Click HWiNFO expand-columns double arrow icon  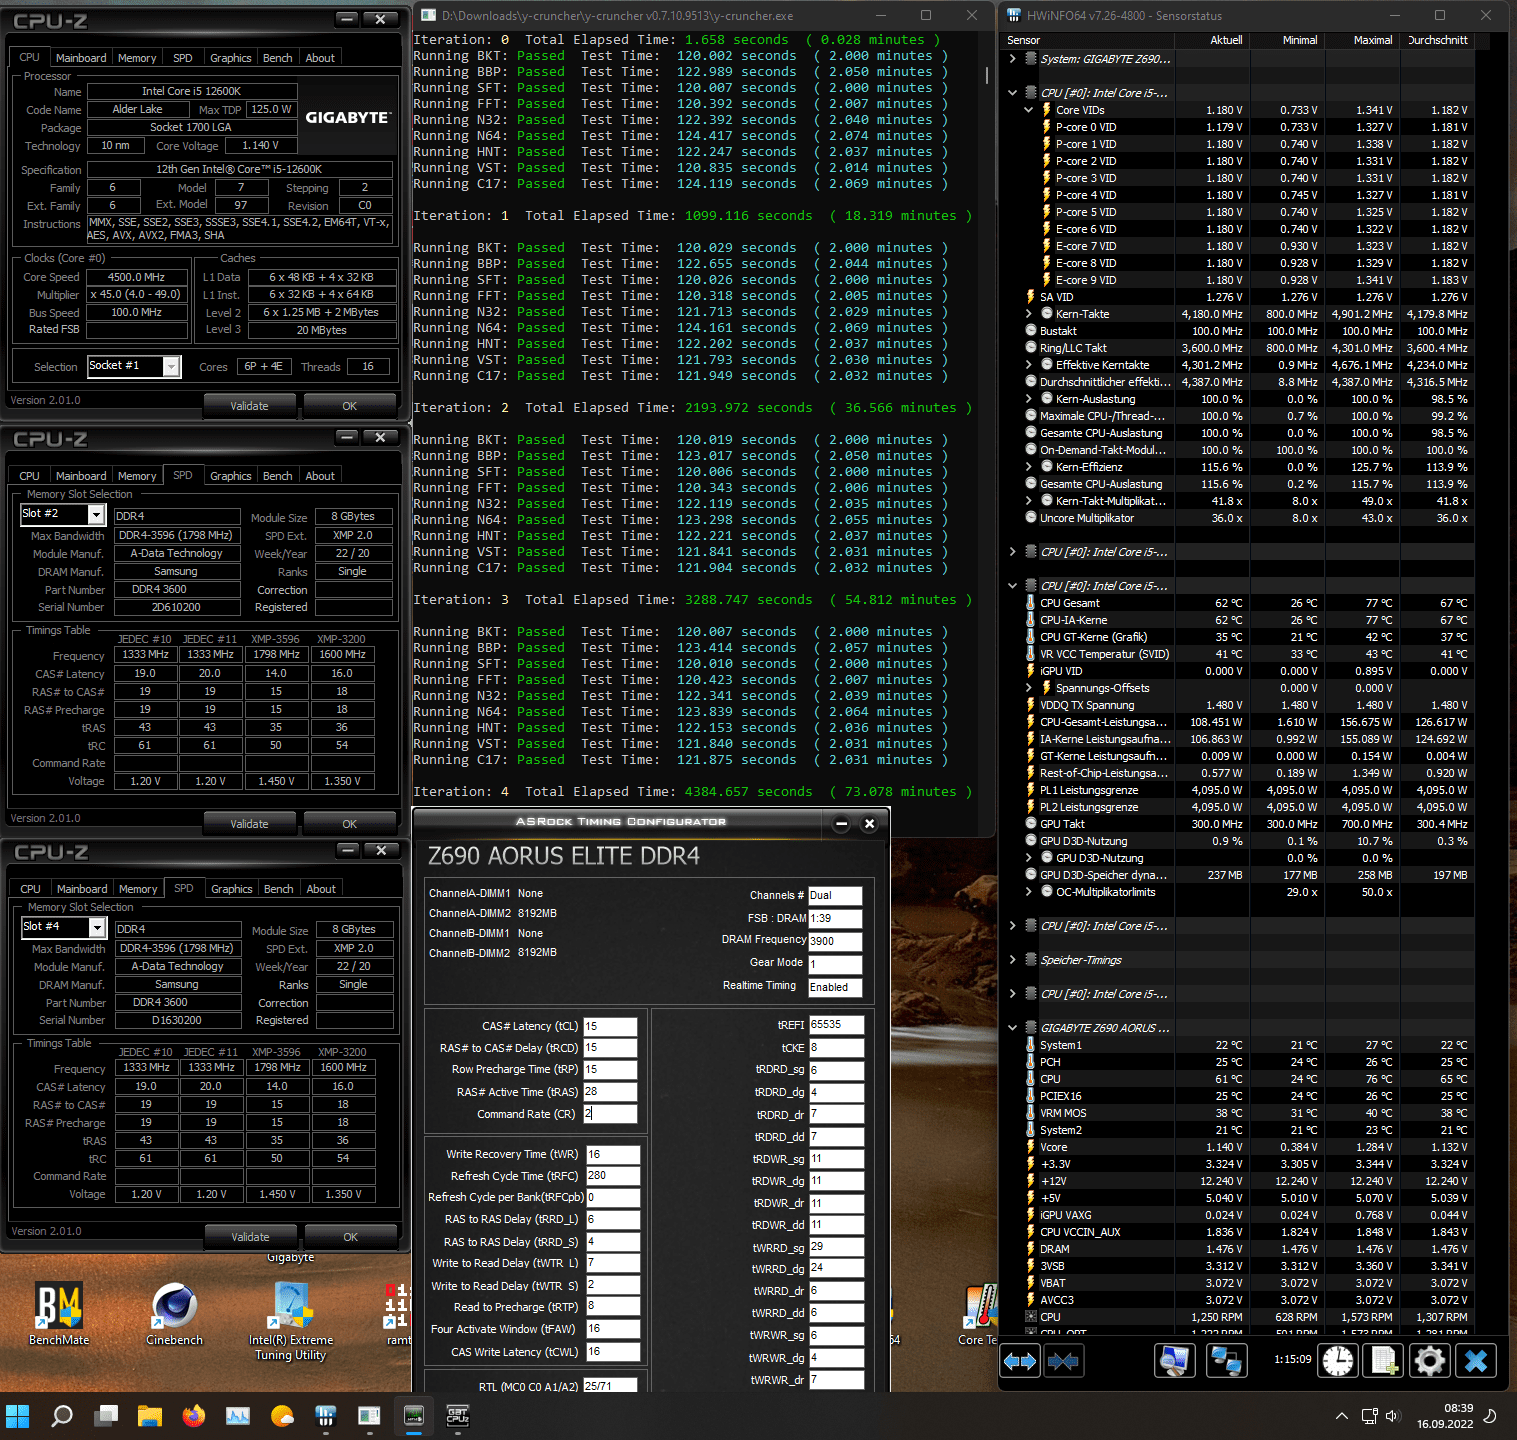[x=1020, y=1361]
